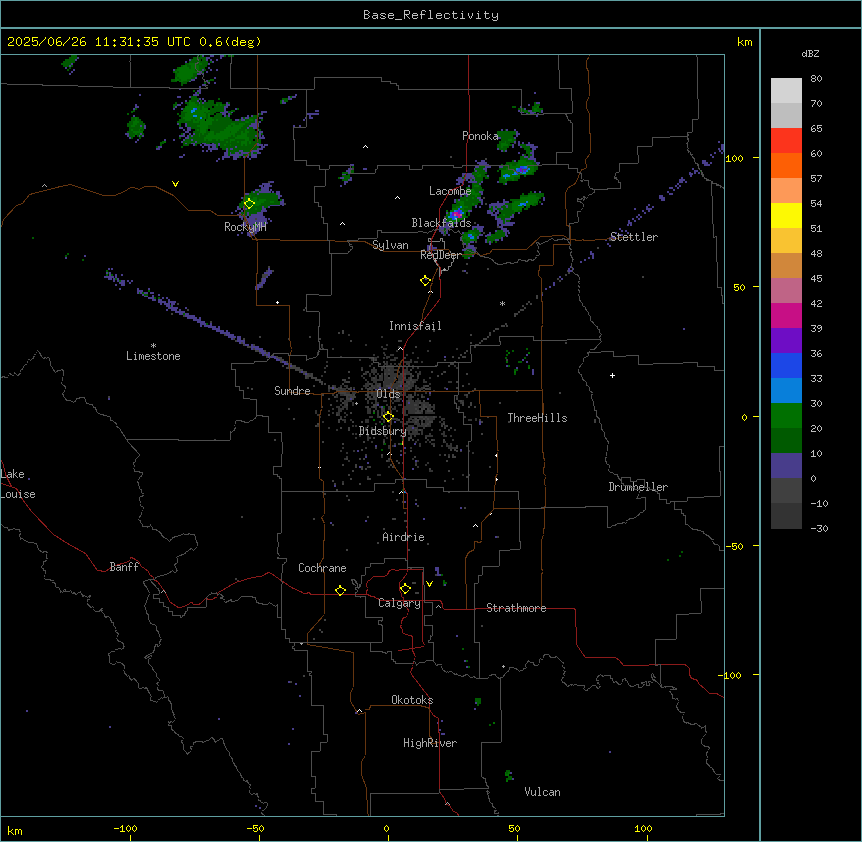The image size is (862, 842).
Task: Click the Stettler city label
Action: pos(634,237)
